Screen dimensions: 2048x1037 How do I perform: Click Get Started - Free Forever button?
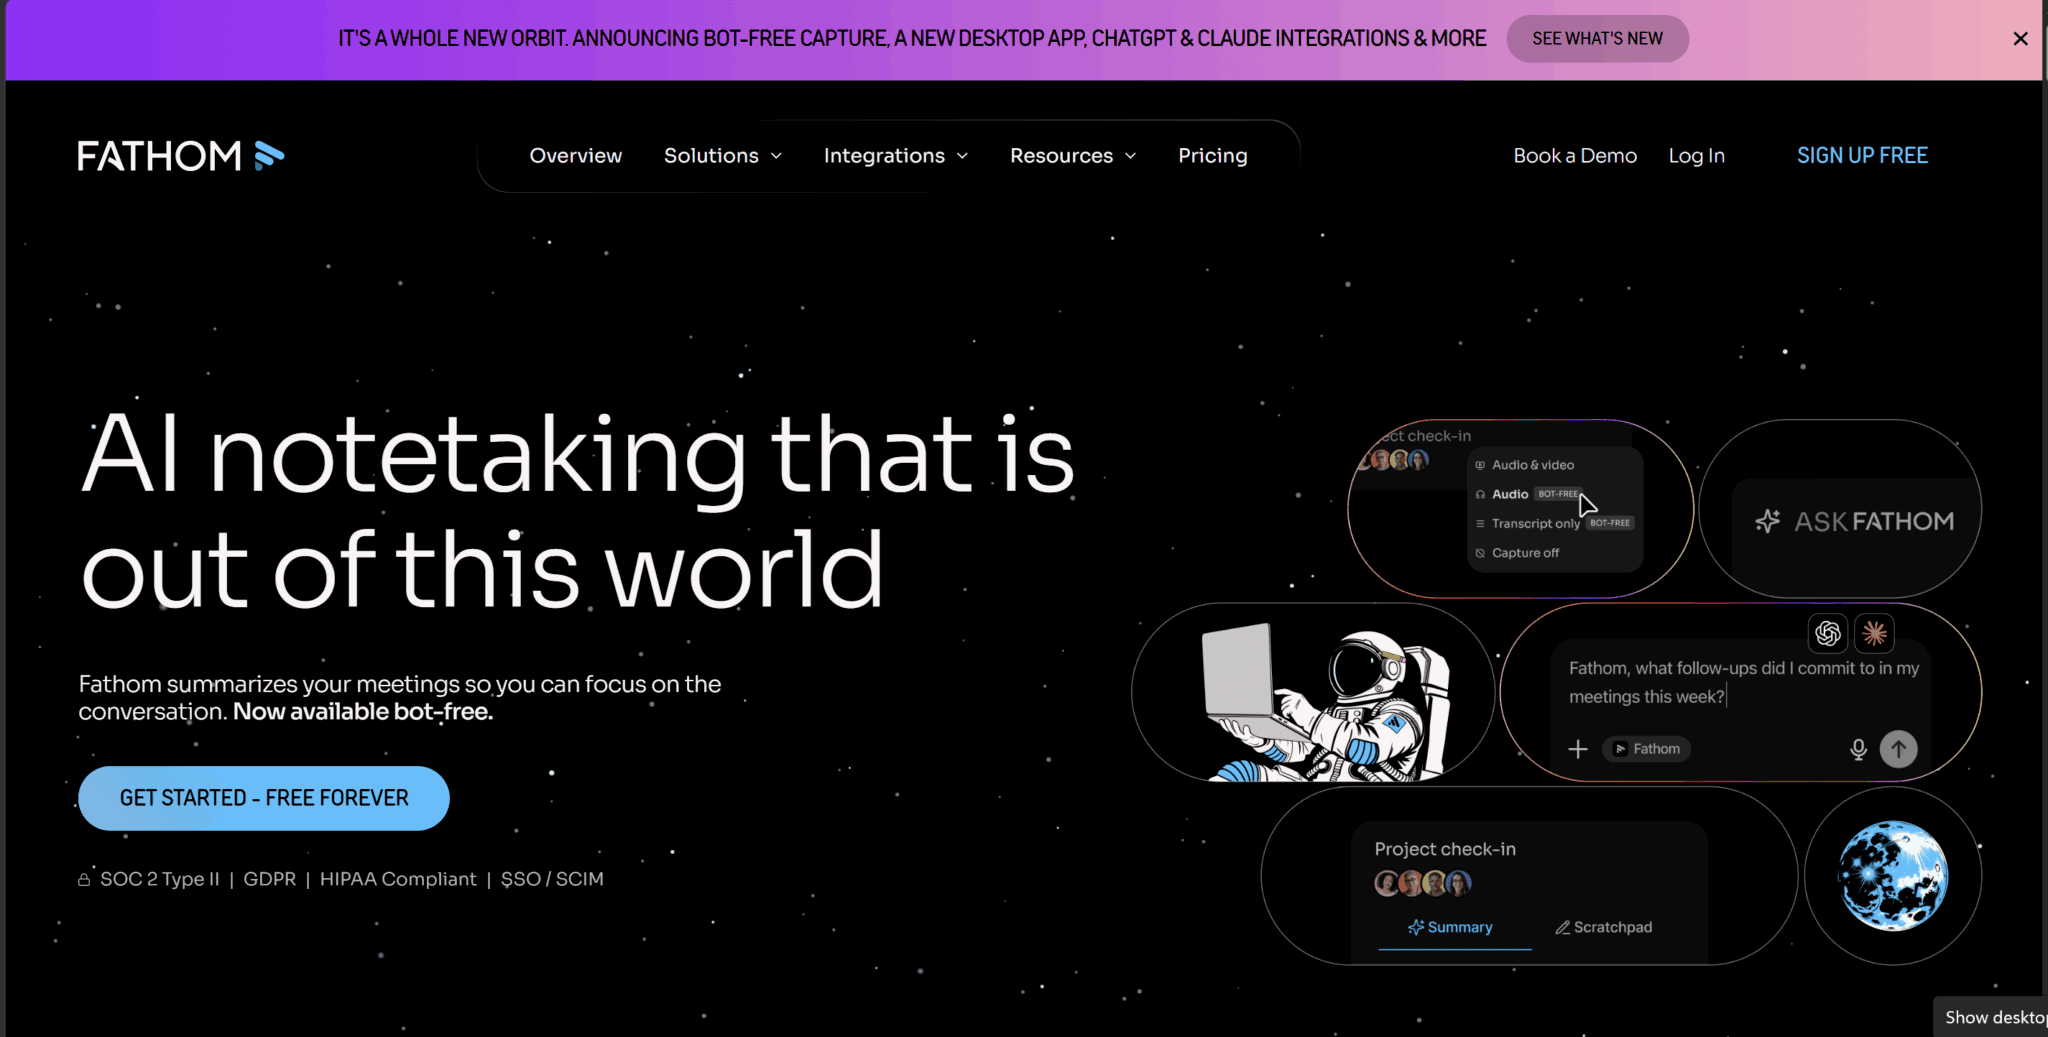[264, 798]
